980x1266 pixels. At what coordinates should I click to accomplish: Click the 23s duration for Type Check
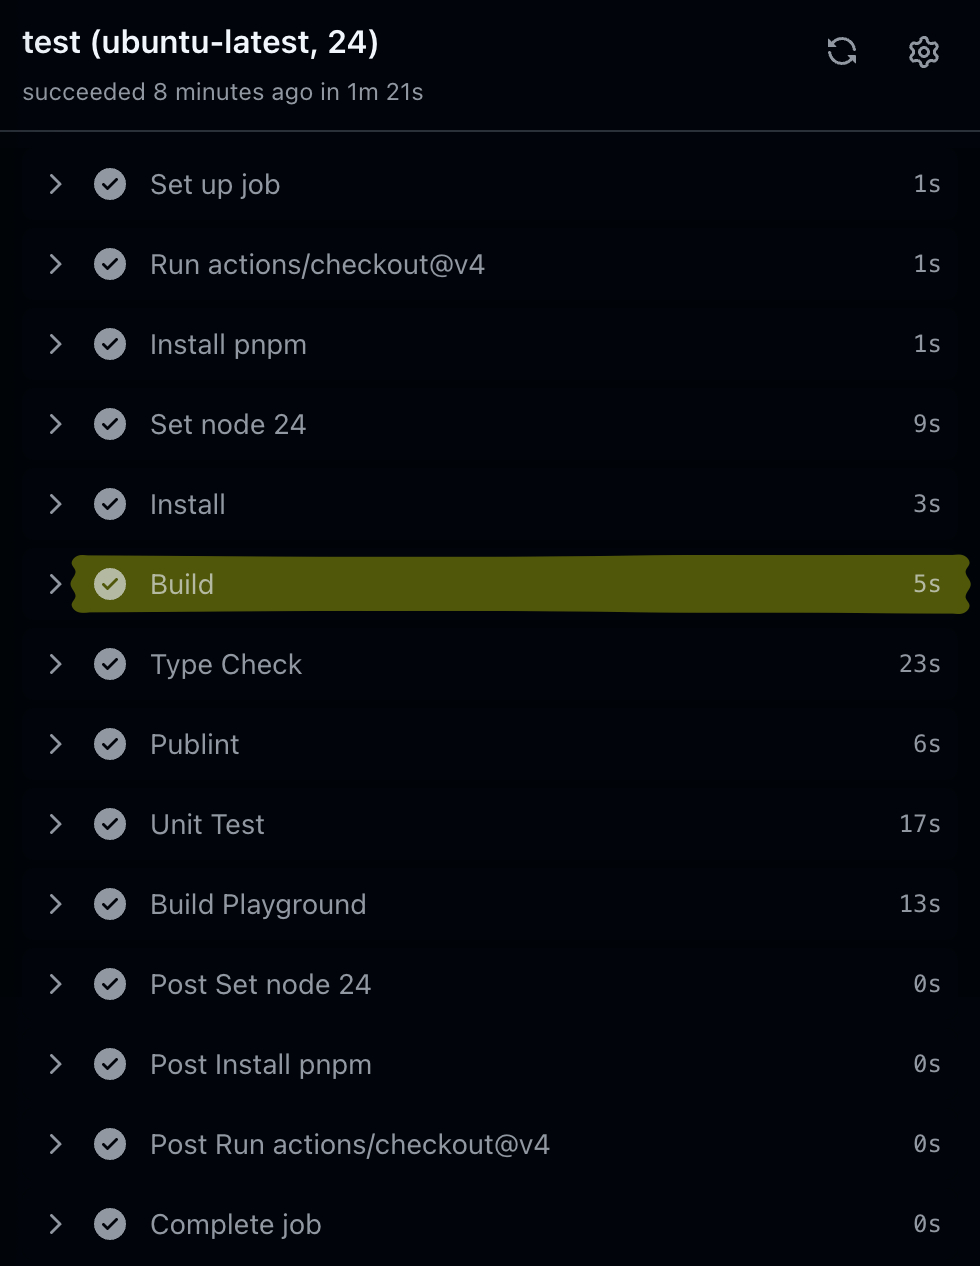(919, 664)
